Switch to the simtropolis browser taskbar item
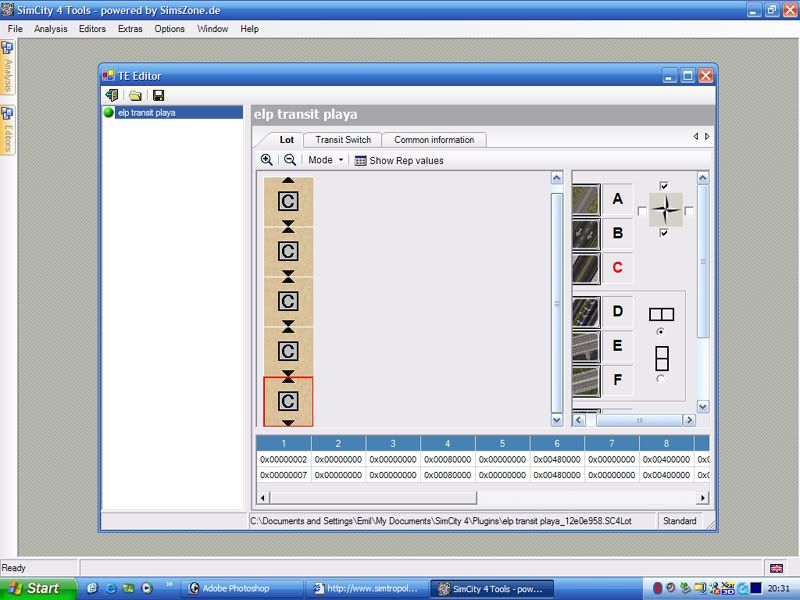 tap(366, 588)
